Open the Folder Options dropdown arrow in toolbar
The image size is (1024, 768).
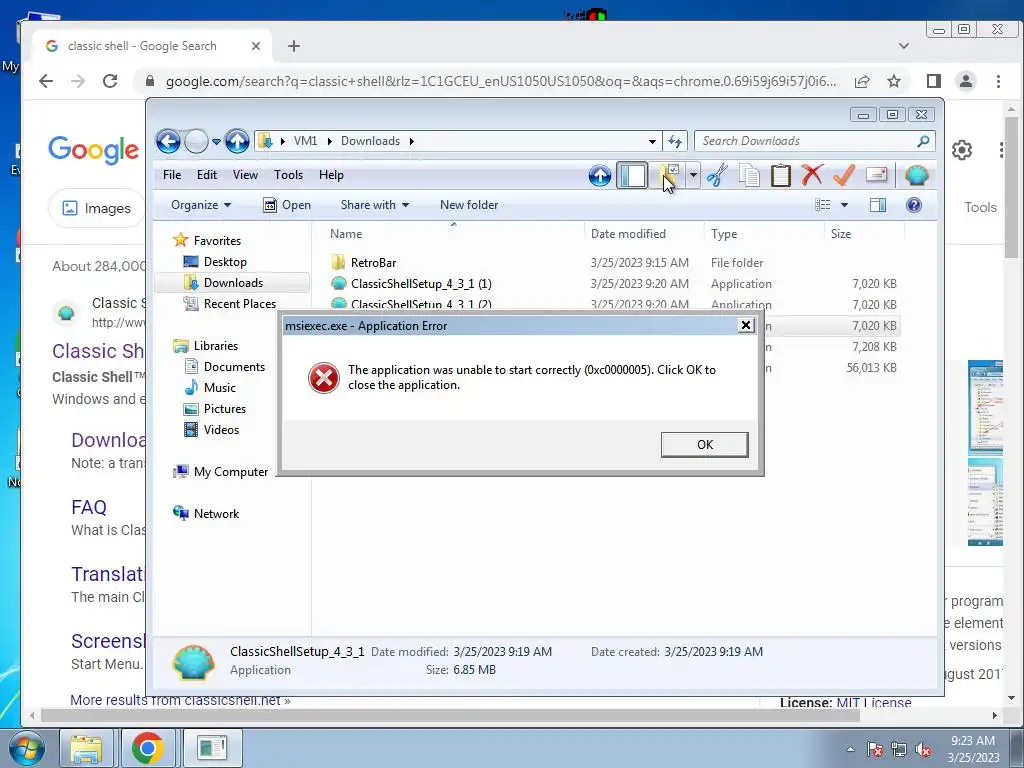693,175
